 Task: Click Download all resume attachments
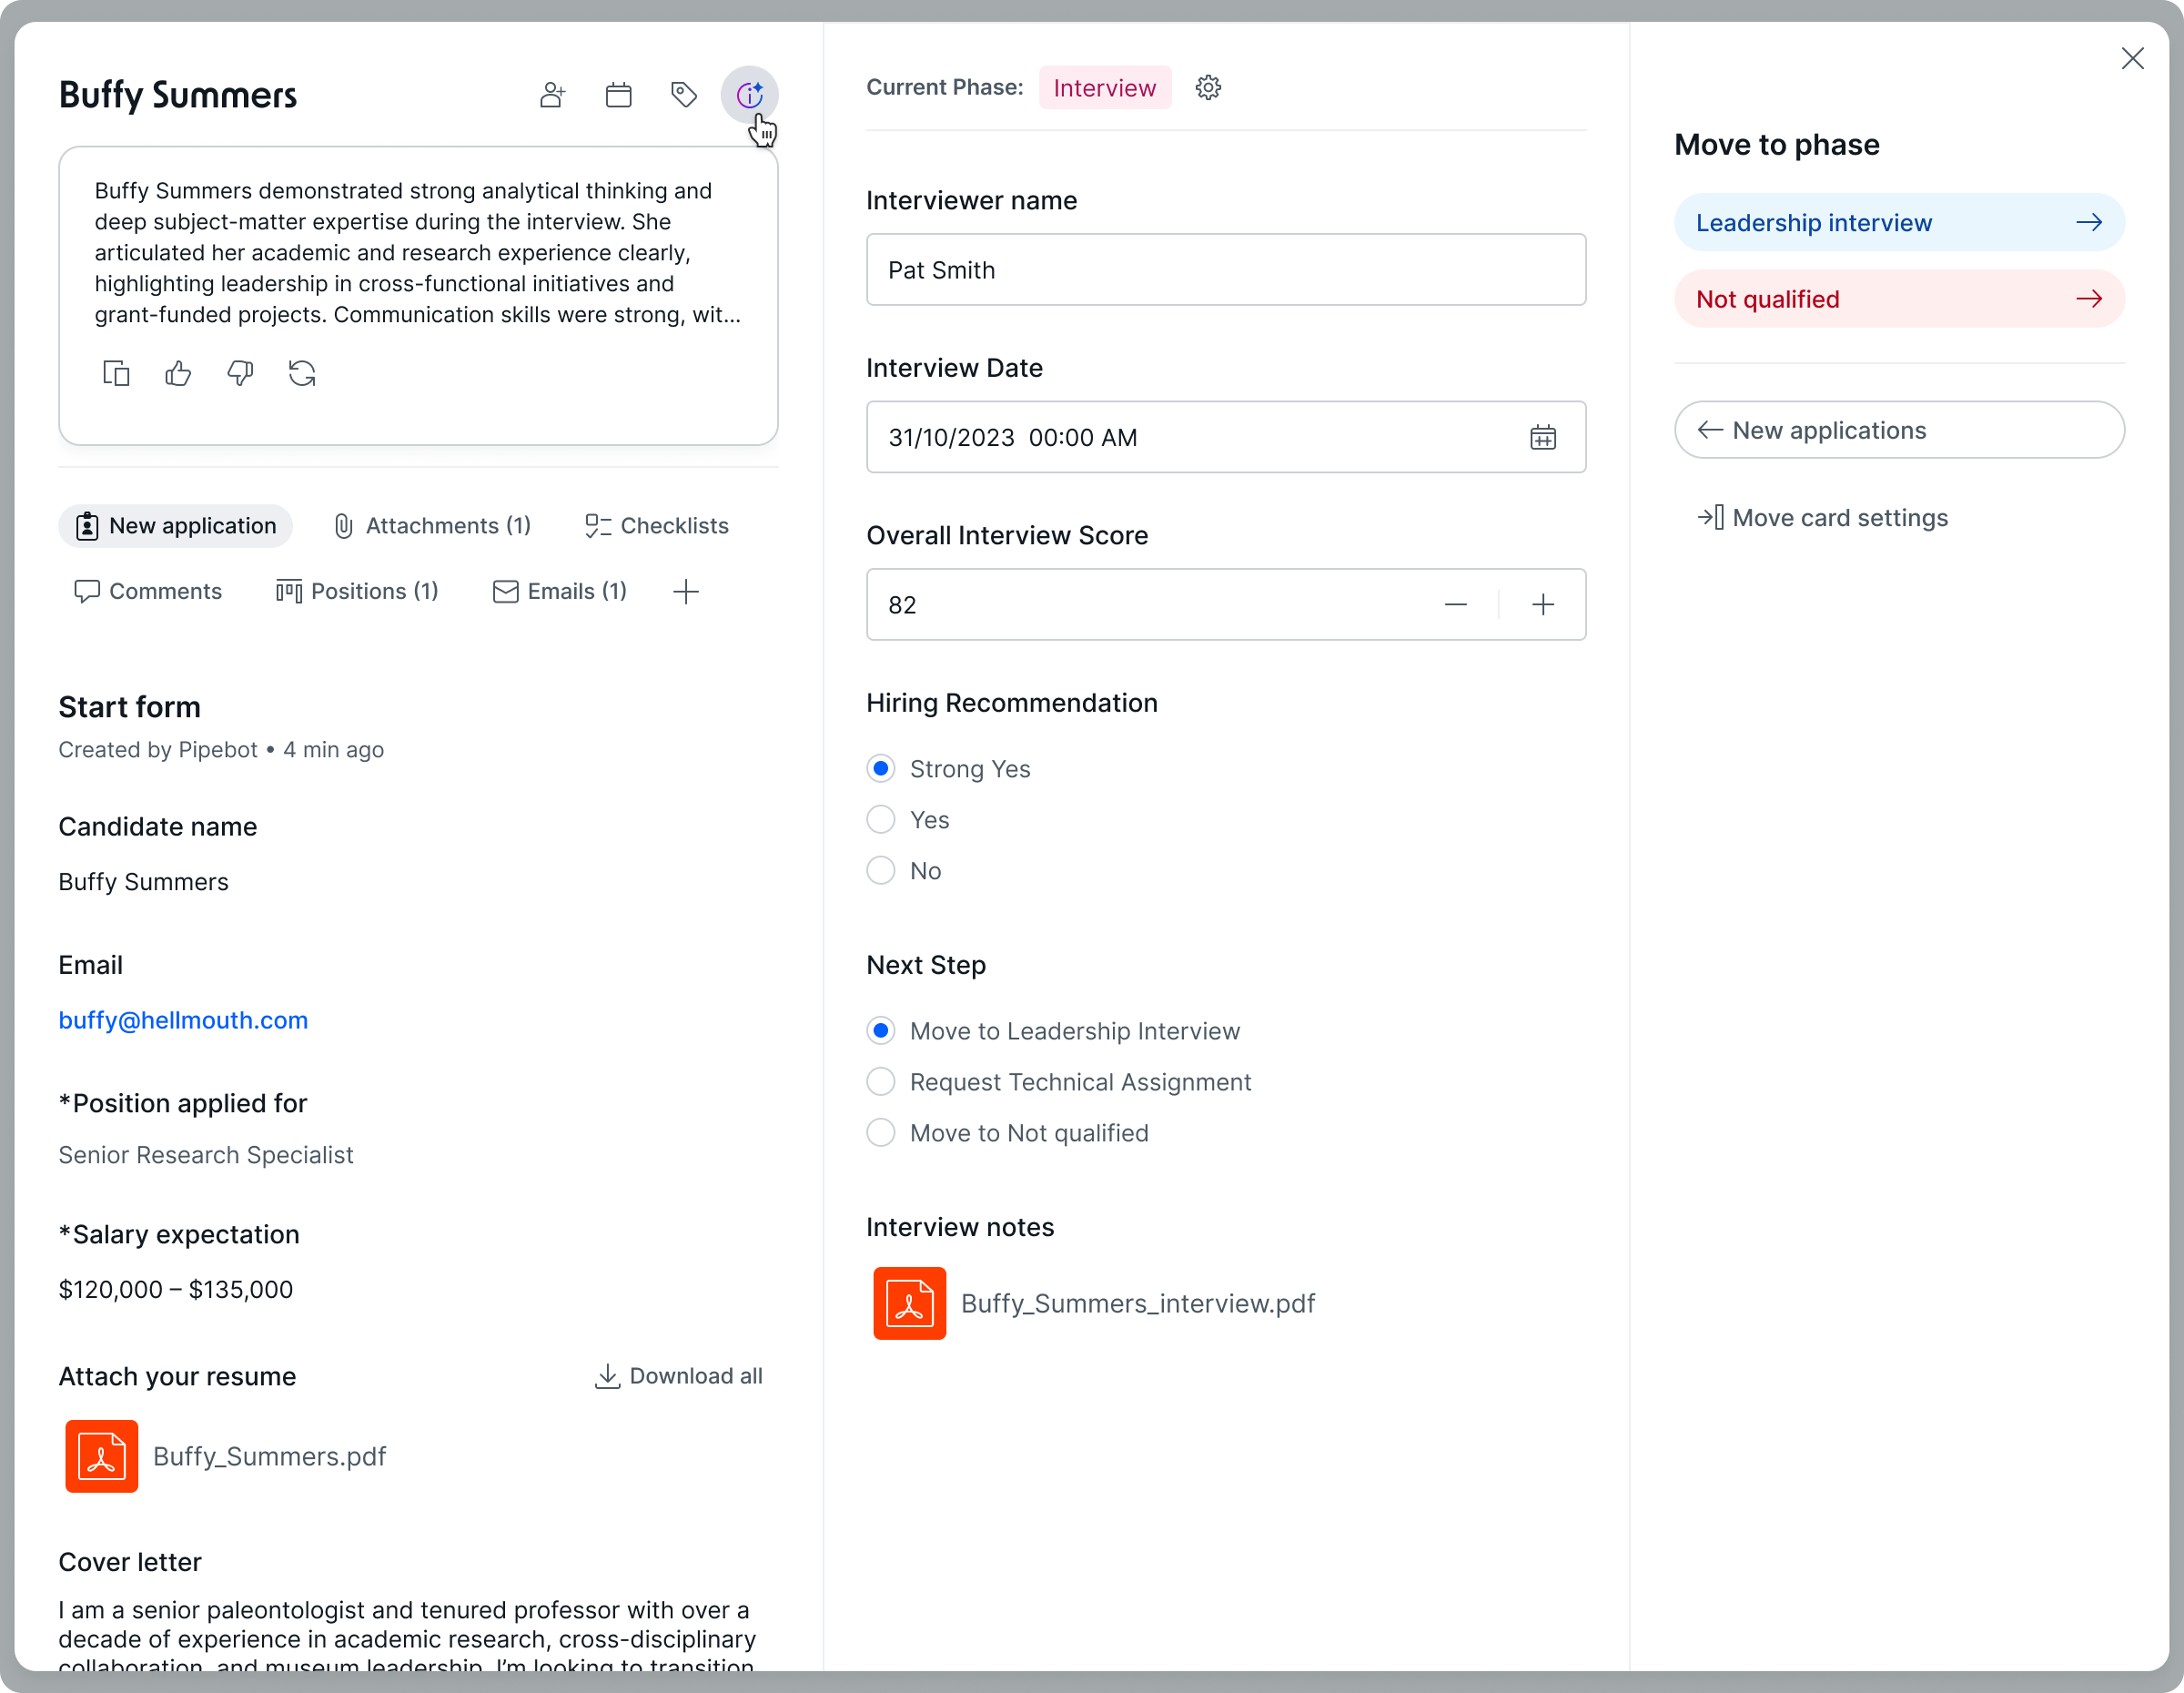point(679,1375)
